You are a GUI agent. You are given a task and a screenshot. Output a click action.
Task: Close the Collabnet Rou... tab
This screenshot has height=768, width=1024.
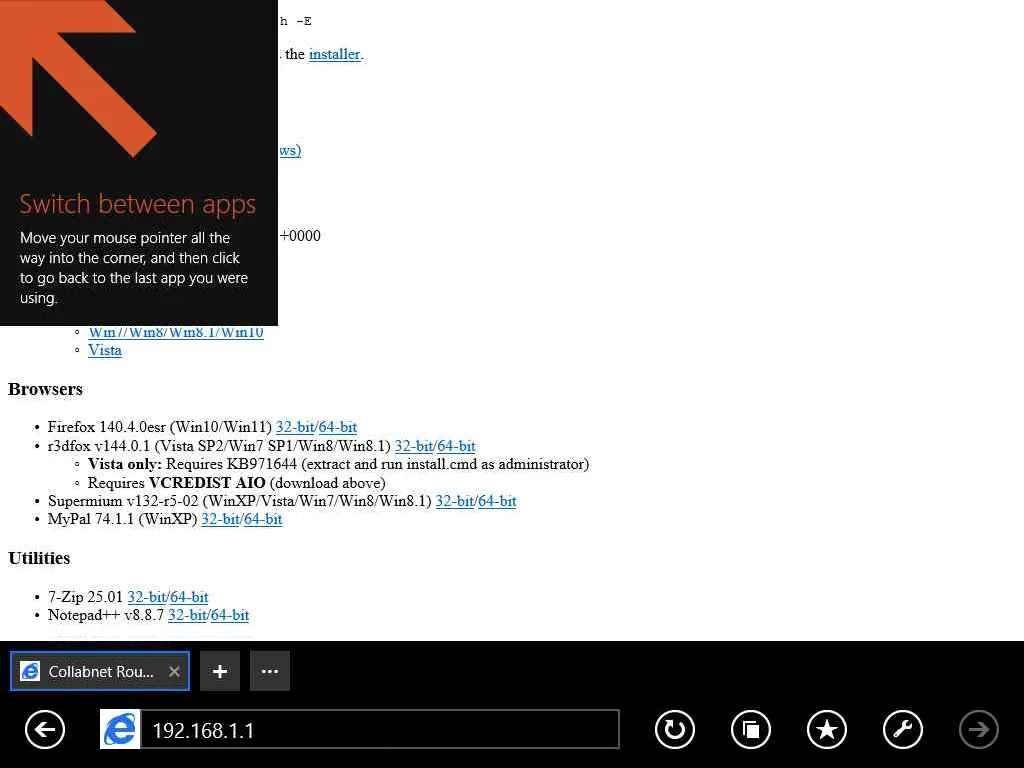pyautogui.click(x=174, y=671)
